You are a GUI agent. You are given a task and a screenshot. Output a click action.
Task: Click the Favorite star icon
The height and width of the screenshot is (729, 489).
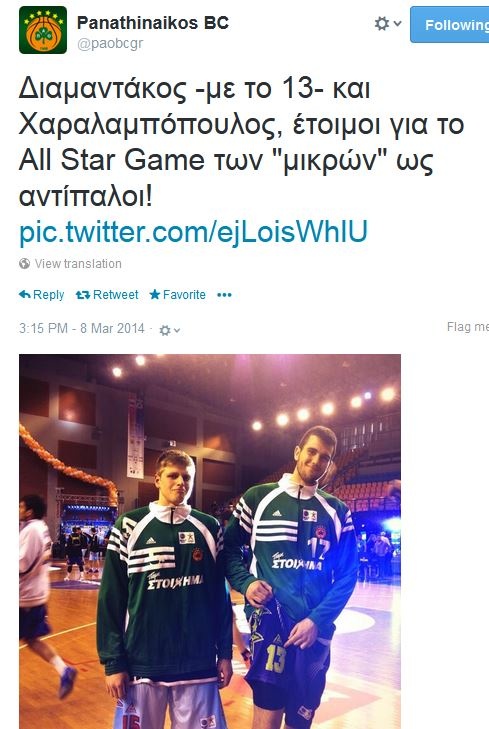155,294
